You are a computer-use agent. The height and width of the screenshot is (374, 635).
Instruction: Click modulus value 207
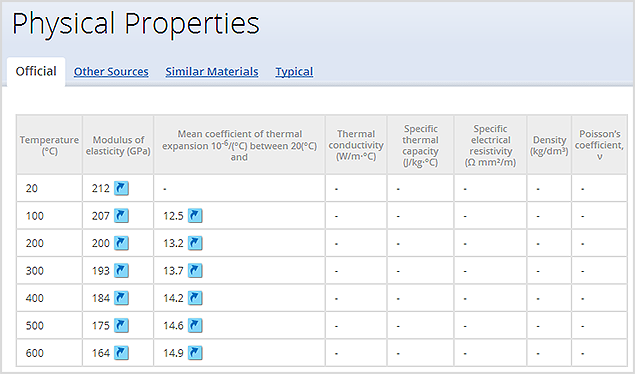(x=100, y=216)
